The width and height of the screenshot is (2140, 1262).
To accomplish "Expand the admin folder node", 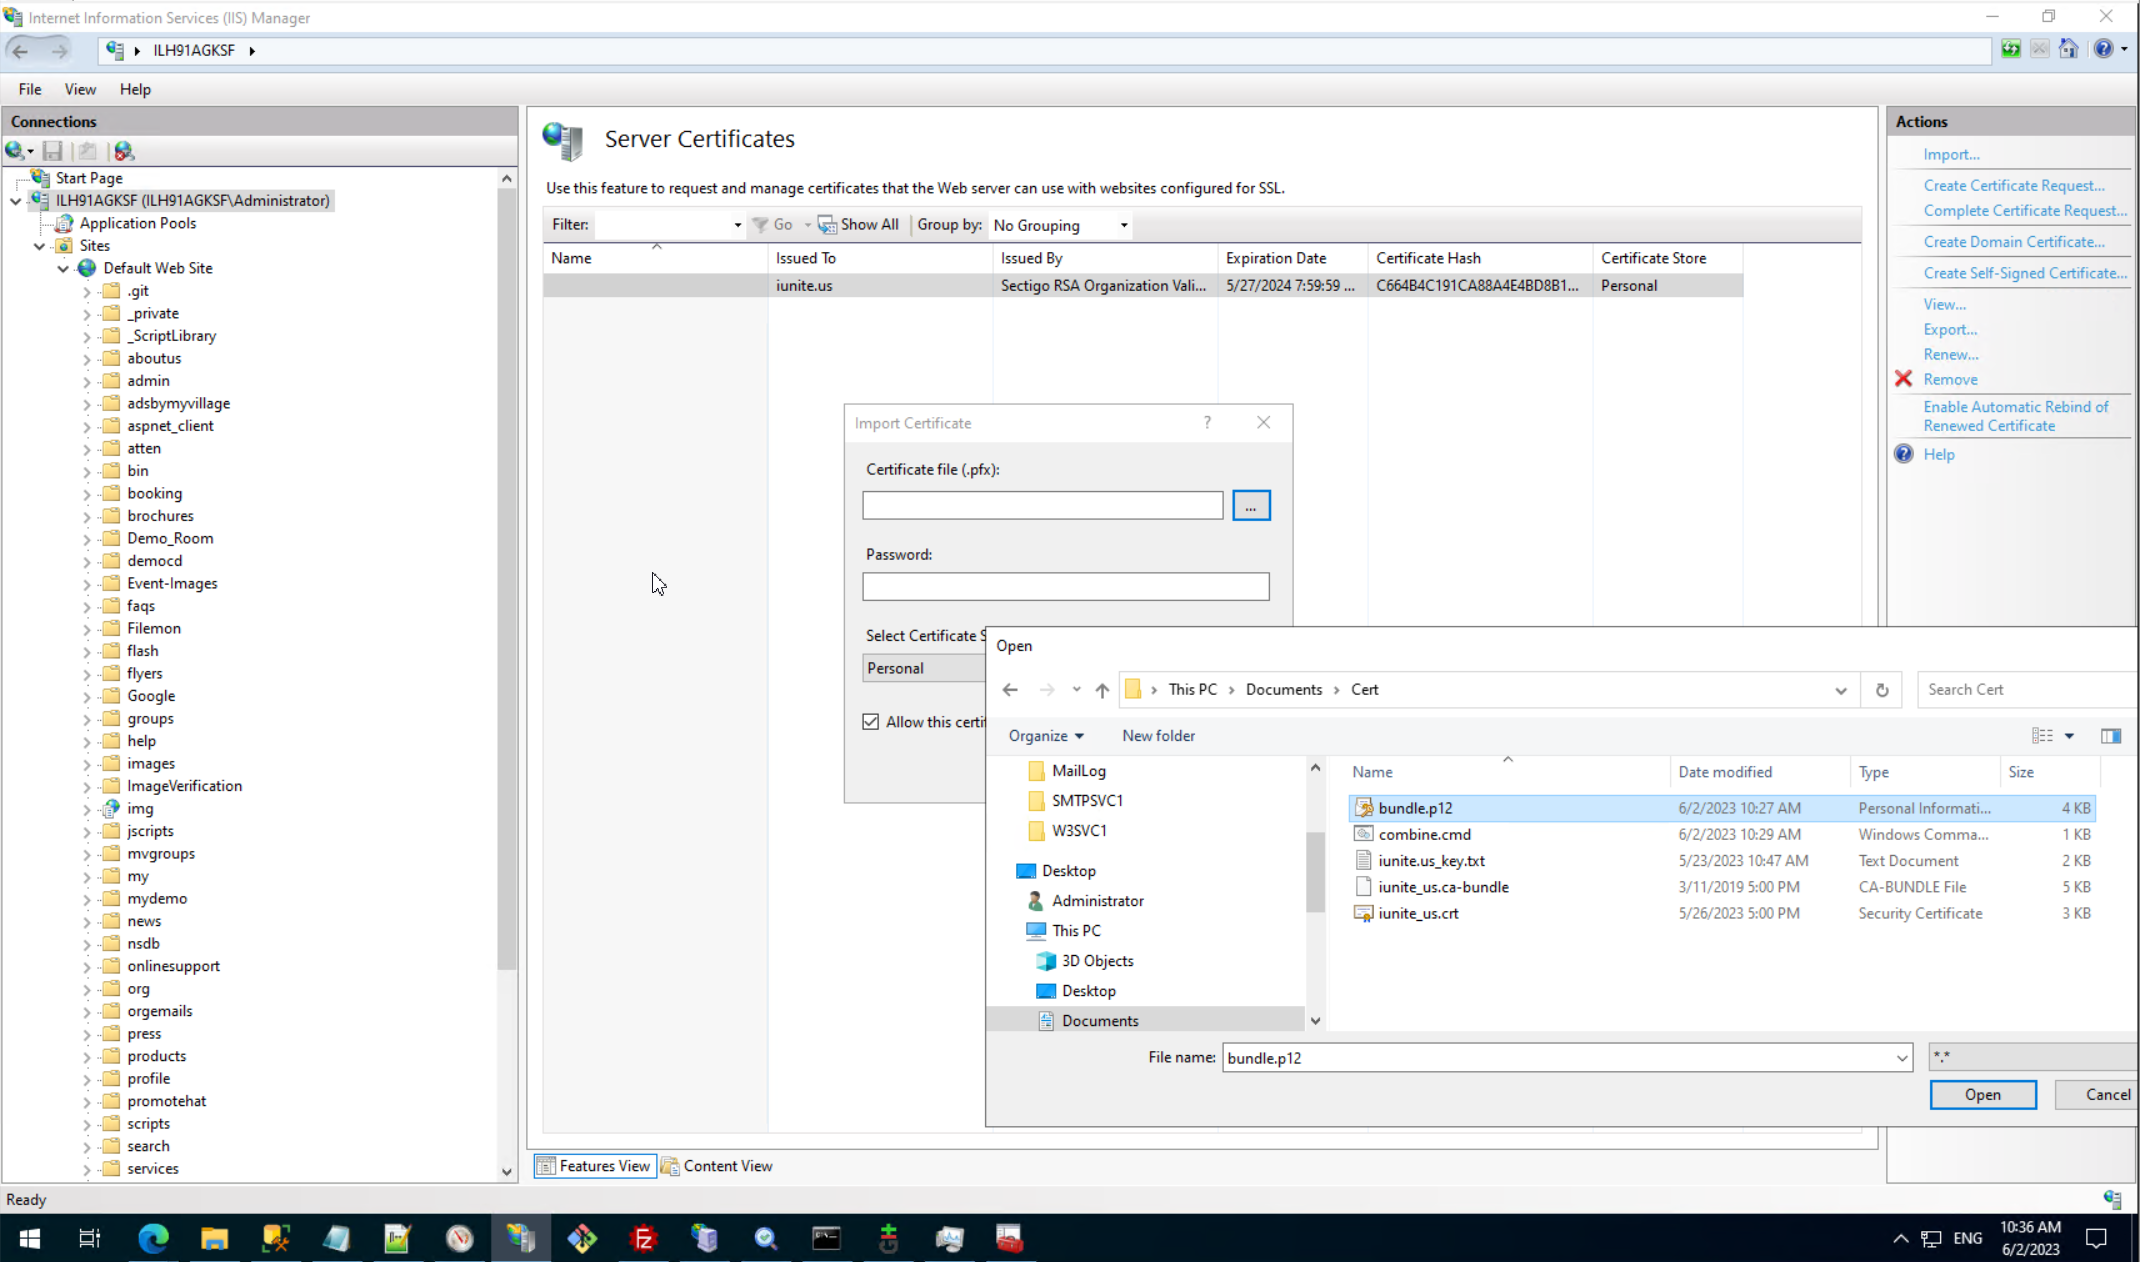I will pyautogui.click(x=86, y=381).
